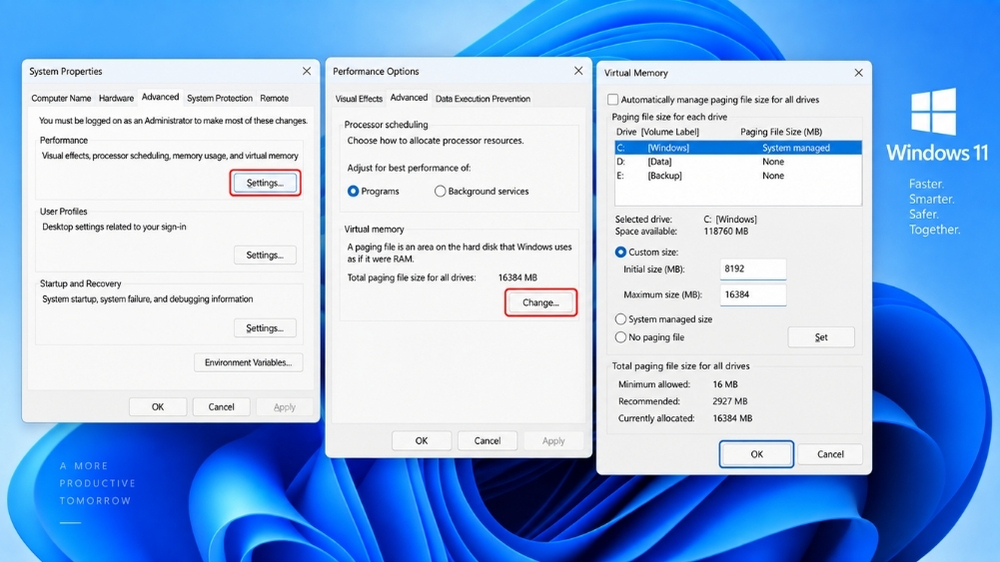The image size is (1000, 562).
Task: Open Data Execution Prevention tab
Action: pyautogui.click(x=483, y=99)
